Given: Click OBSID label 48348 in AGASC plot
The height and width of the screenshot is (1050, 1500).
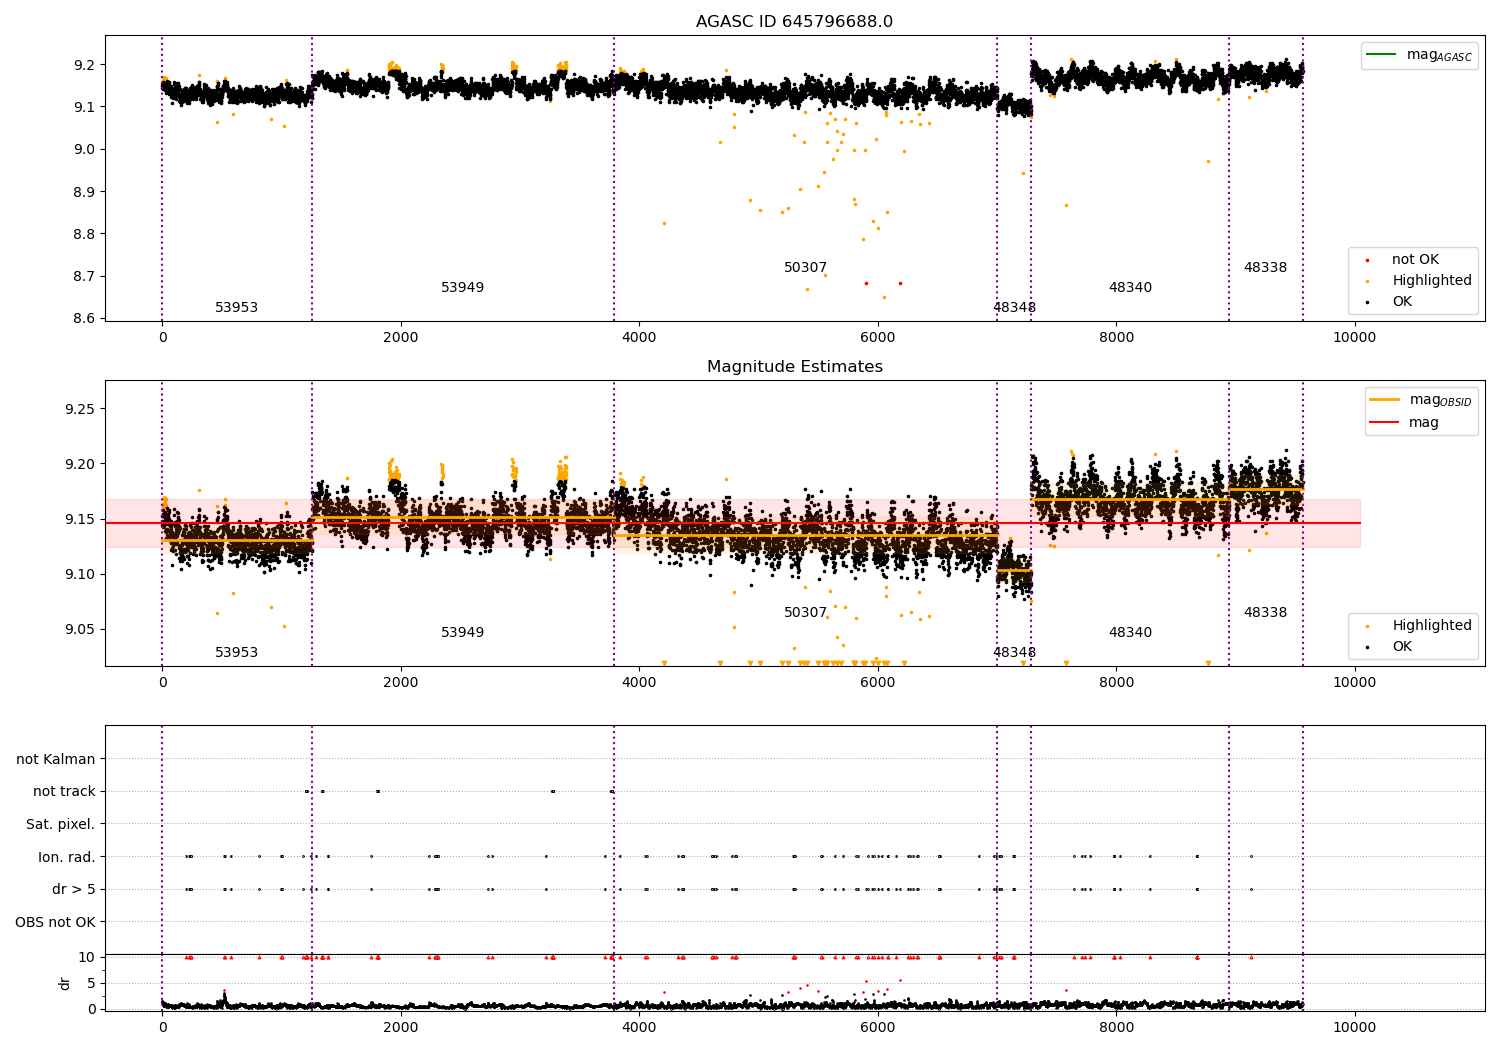Looking at the screenshot, I should point(1014,308).
